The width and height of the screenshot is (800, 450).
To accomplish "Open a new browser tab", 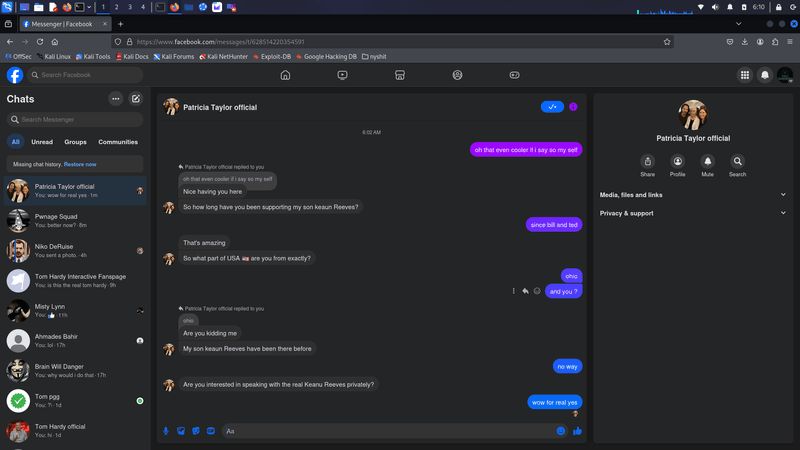I will click(120, 24).
